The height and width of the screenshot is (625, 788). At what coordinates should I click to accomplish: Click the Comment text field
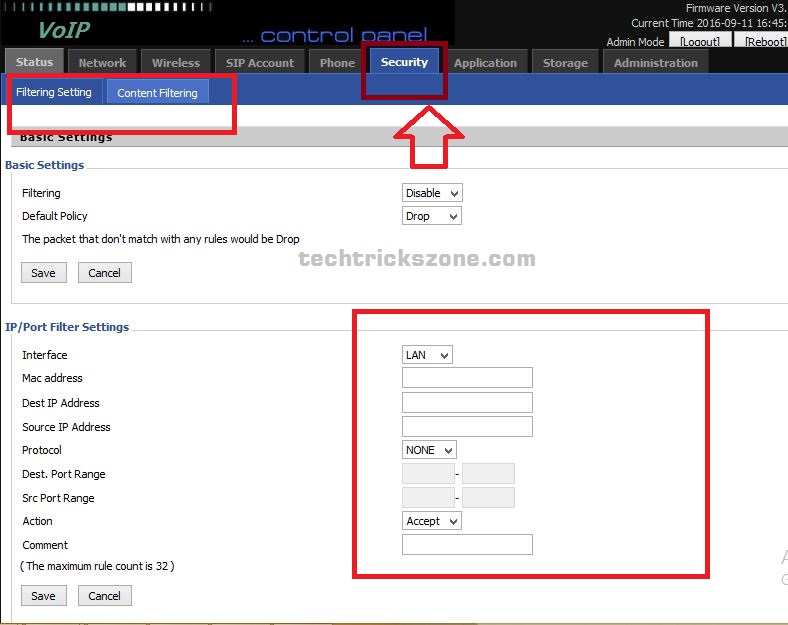click(467, 545)
